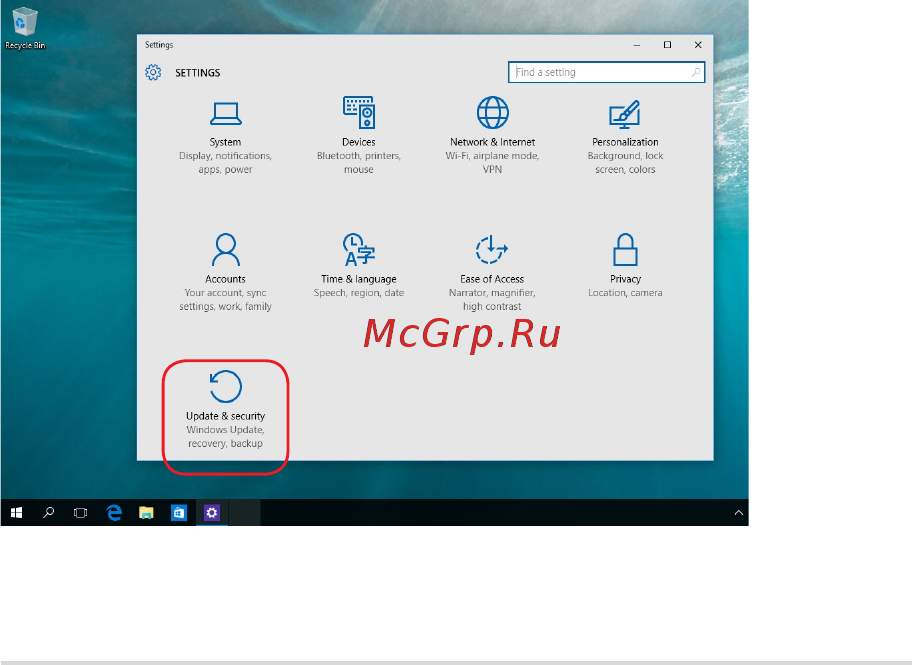Open the Ease of Access icon
Image resolution: width=912 pixels, height=665 pixels.
pyautogui.click(x=492, y=250)
